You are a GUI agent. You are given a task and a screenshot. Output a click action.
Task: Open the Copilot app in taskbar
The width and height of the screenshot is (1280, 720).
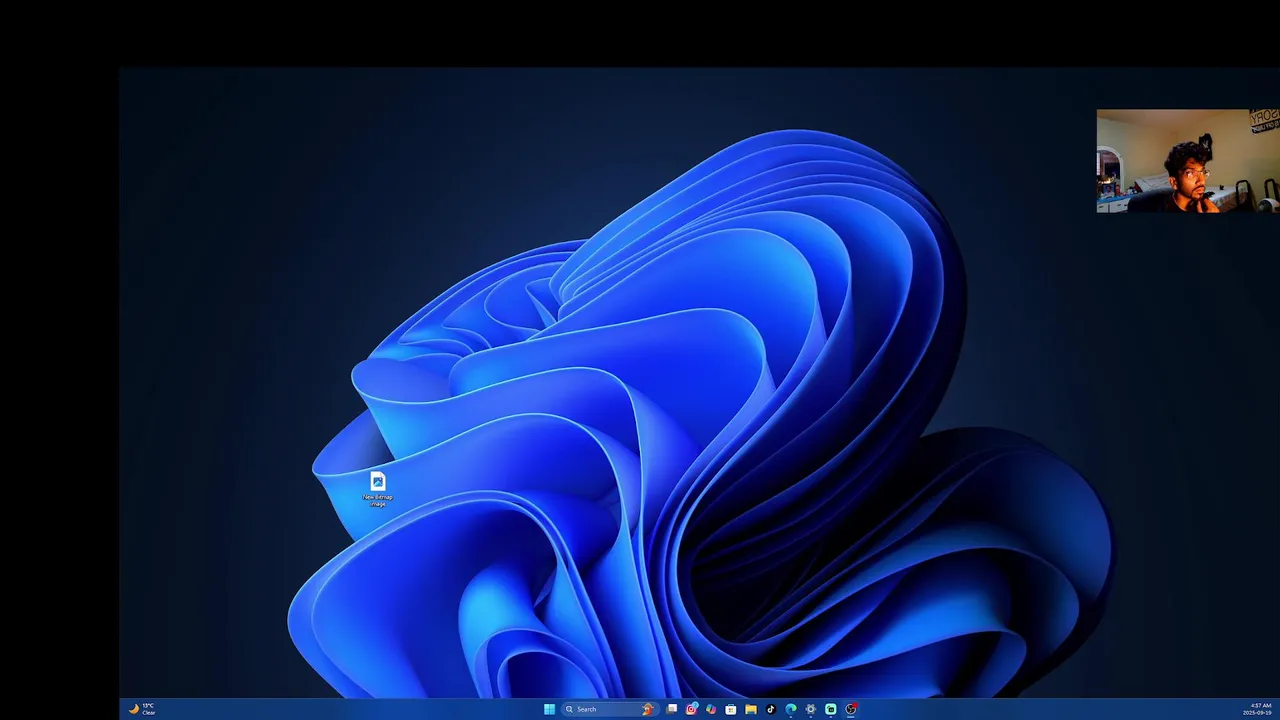pos(711,709)
